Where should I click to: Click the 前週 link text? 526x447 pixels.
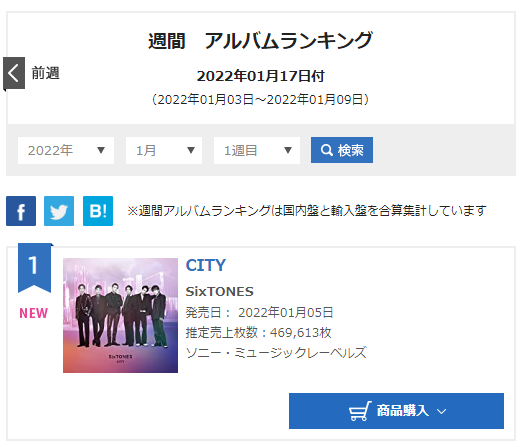click(x=46, y=73)
